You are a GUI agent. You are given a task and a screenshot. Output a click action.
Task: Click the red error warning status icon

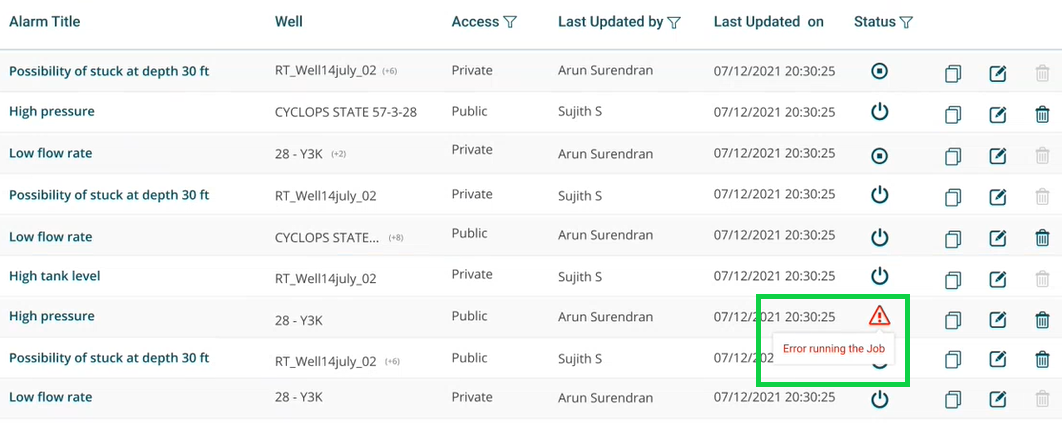click(x=879, y=316)
